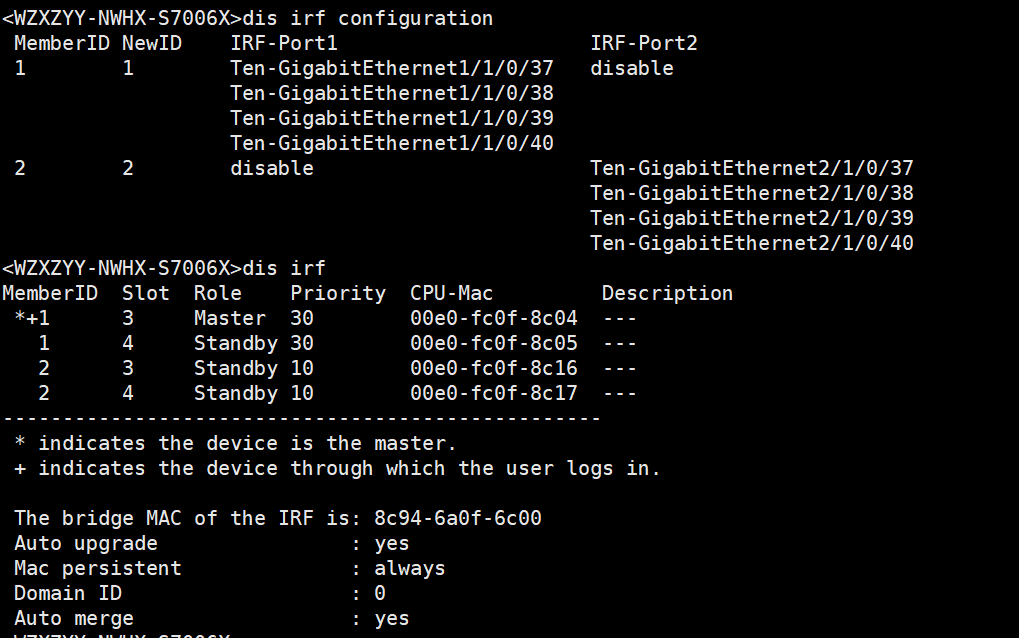The width and height of the screenshot is (1019, 638).
Task: Click the MAC address 00e0-fc0f-8c04
Action: [493, 318]
